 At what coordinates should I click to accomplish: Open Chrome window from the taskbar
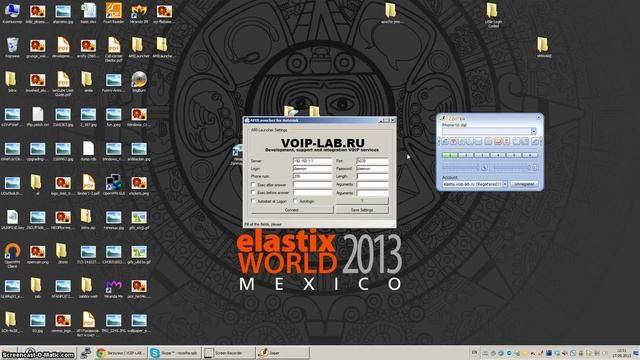click(x=121, y=353)
